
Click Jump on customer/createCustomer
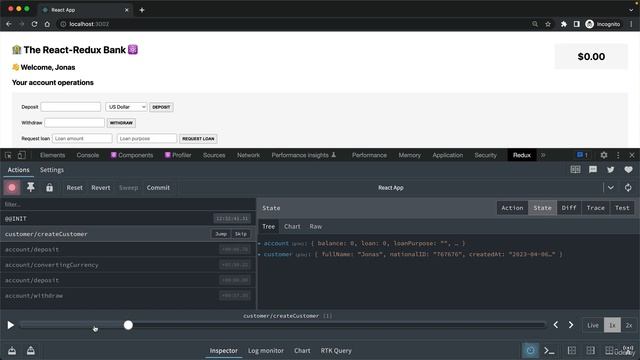point(221,234)
